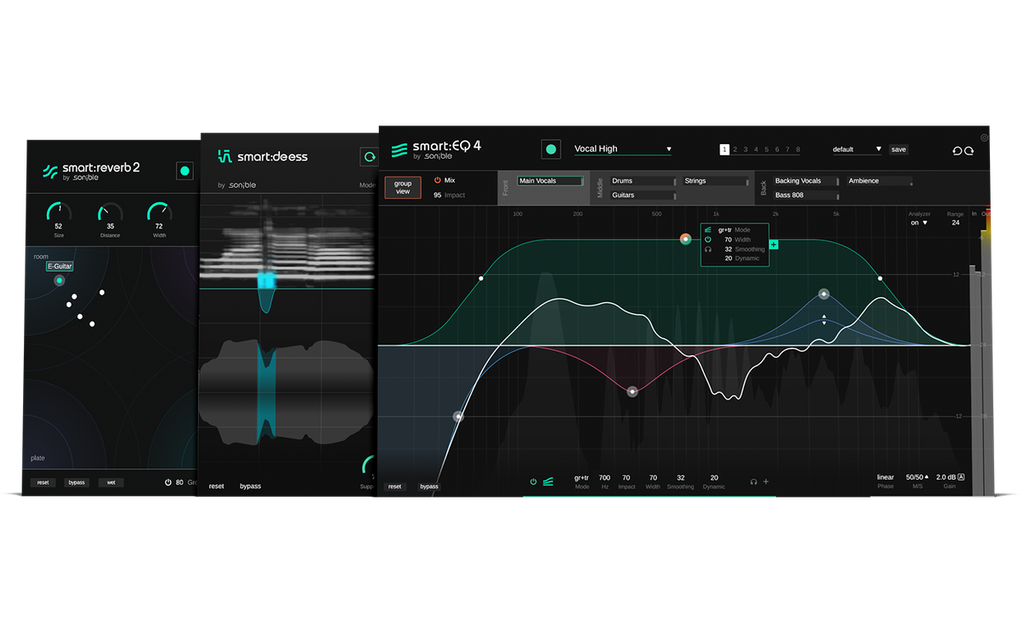The height and width of the screenshot is (623, 1024).
Task: Click the green plus button on popup
Action: [x=774, y=244]
